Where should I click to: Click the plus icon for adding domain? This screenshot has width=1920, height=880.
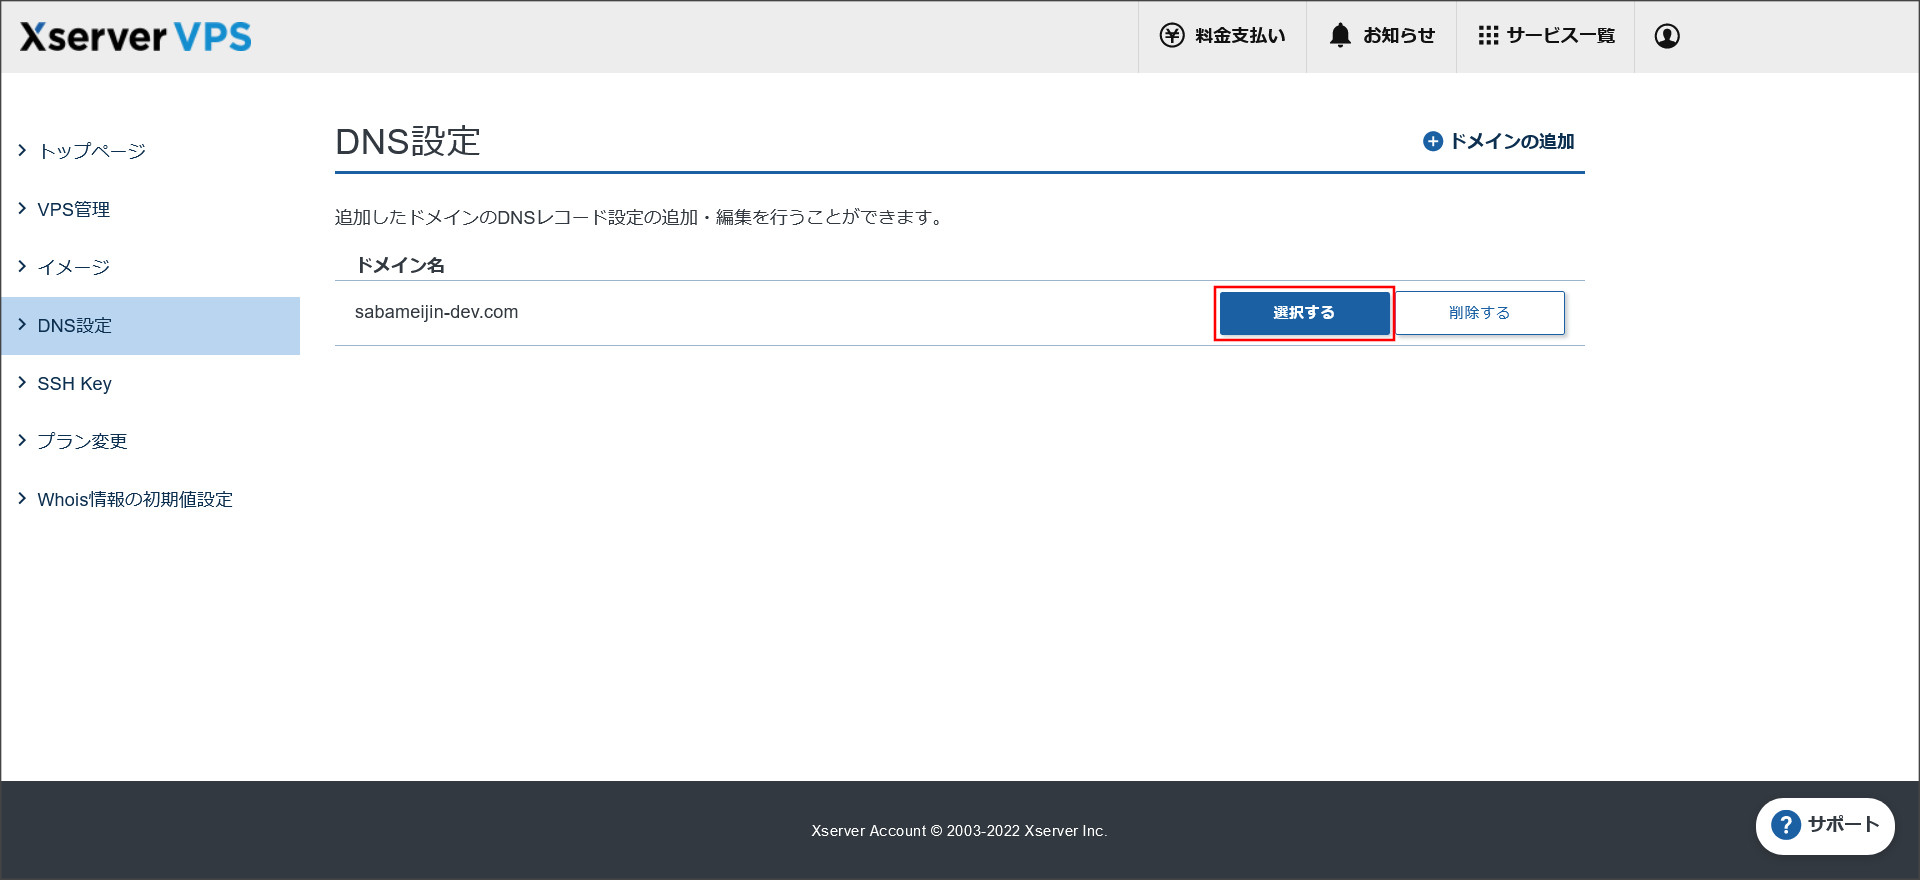(1432, 142)
